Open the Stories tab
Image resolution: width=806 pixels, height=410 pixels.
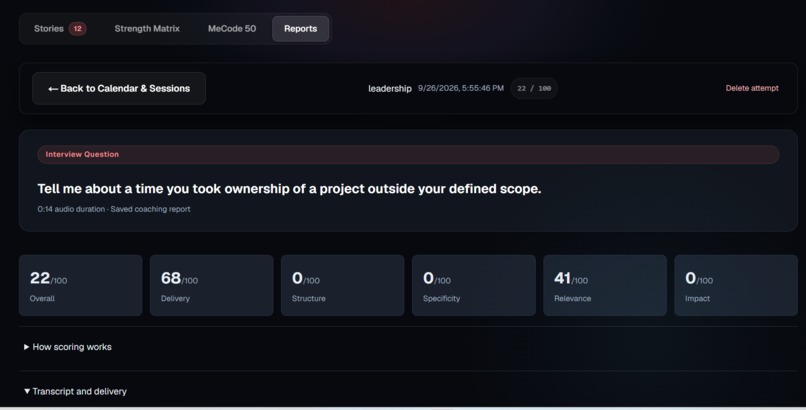(x=60, y=29)
